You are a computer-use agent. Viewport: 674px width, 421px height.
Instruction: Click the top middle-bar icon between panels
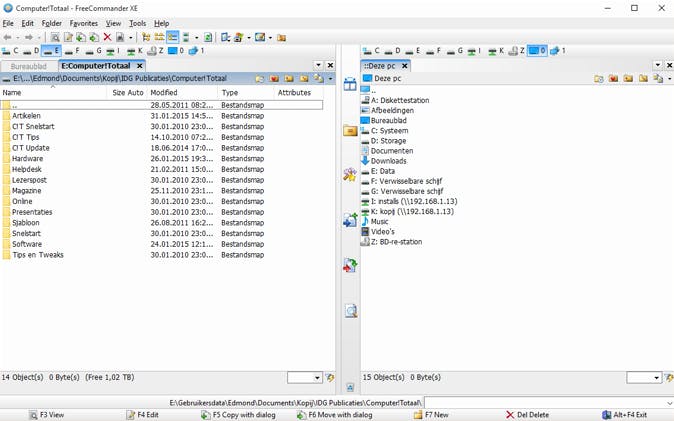pyautogui.click(x=350, y=84)
